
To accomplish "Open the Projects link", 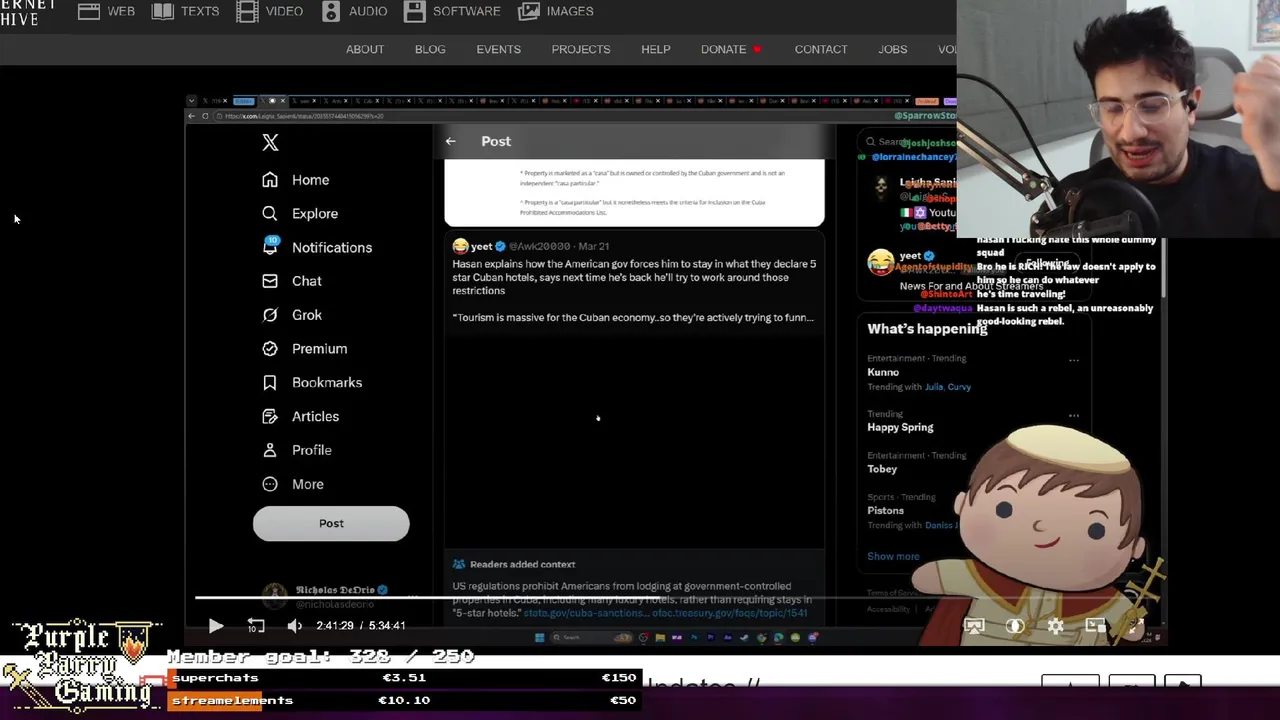I will click(x=581, y=49).
